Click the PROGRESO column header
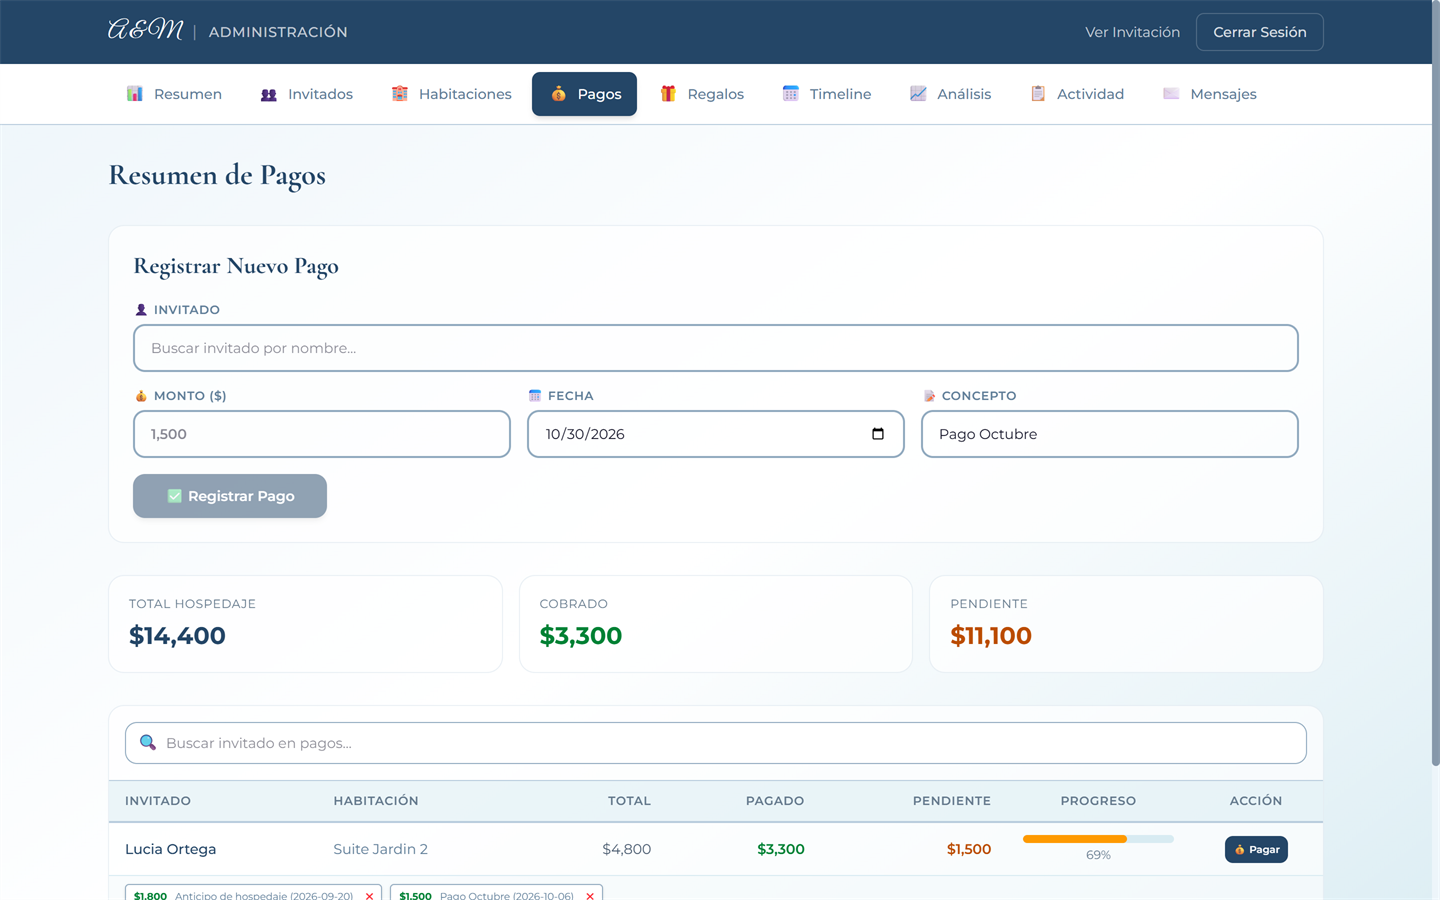 1098,801
